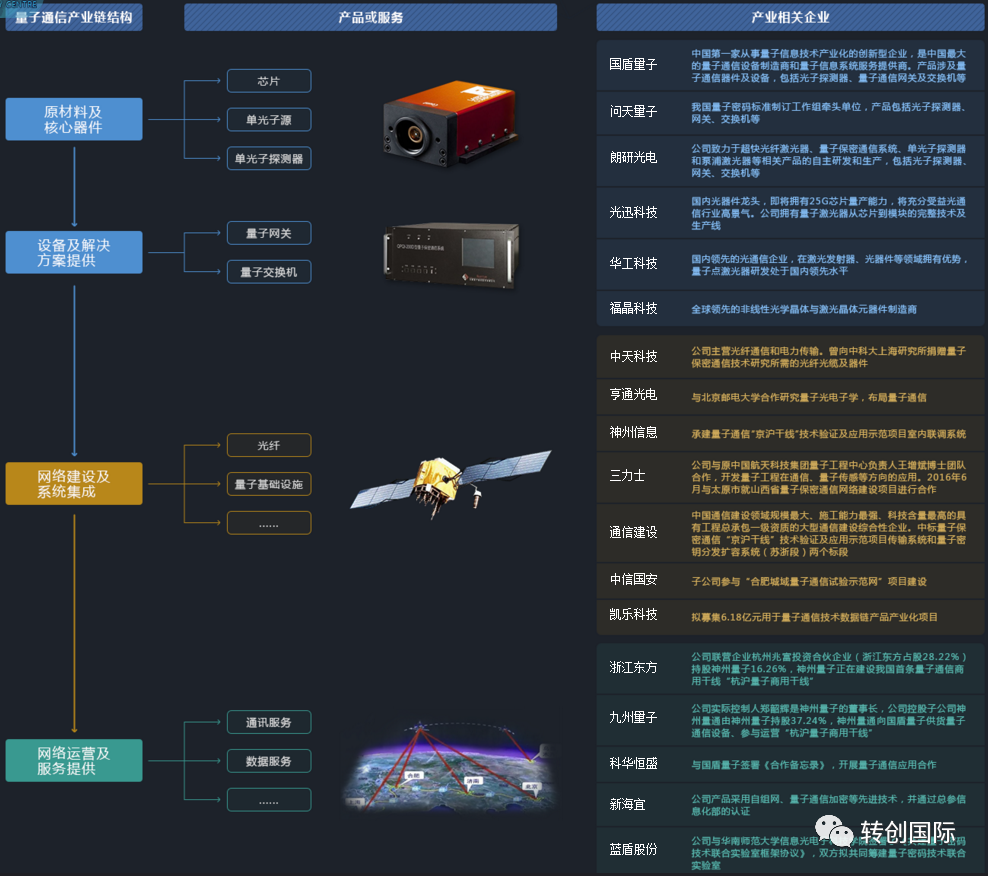This screenshot has width=988, height=876.
Task: Click company name 福晶科技
Action: point(633,308)
